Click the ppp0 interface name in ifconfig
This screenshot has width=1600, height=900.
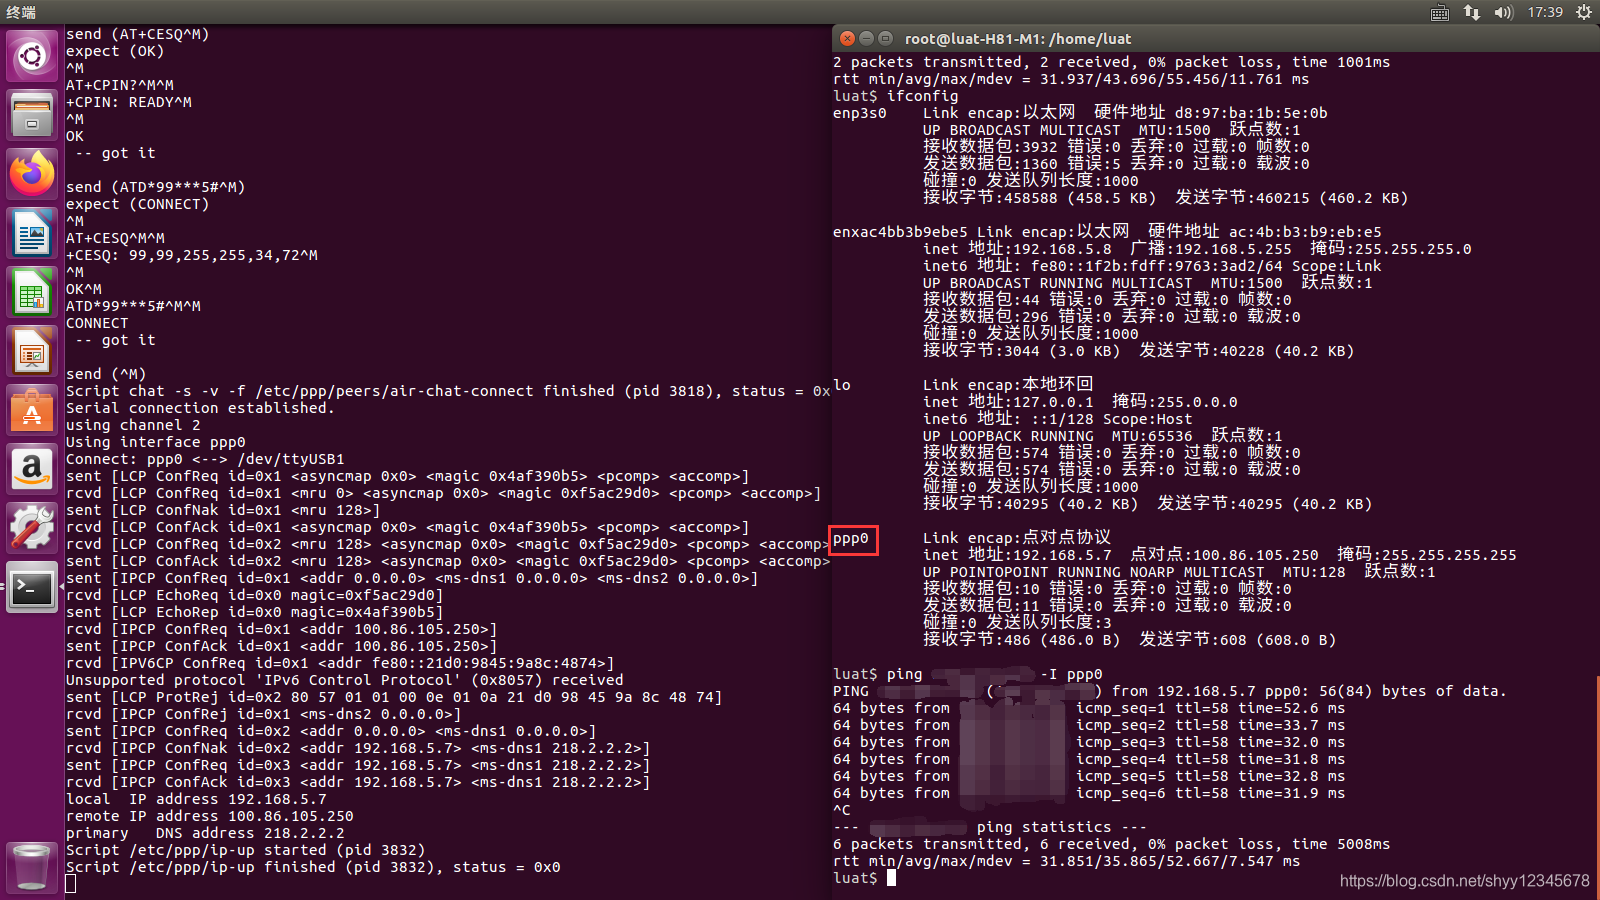[851, 539]
